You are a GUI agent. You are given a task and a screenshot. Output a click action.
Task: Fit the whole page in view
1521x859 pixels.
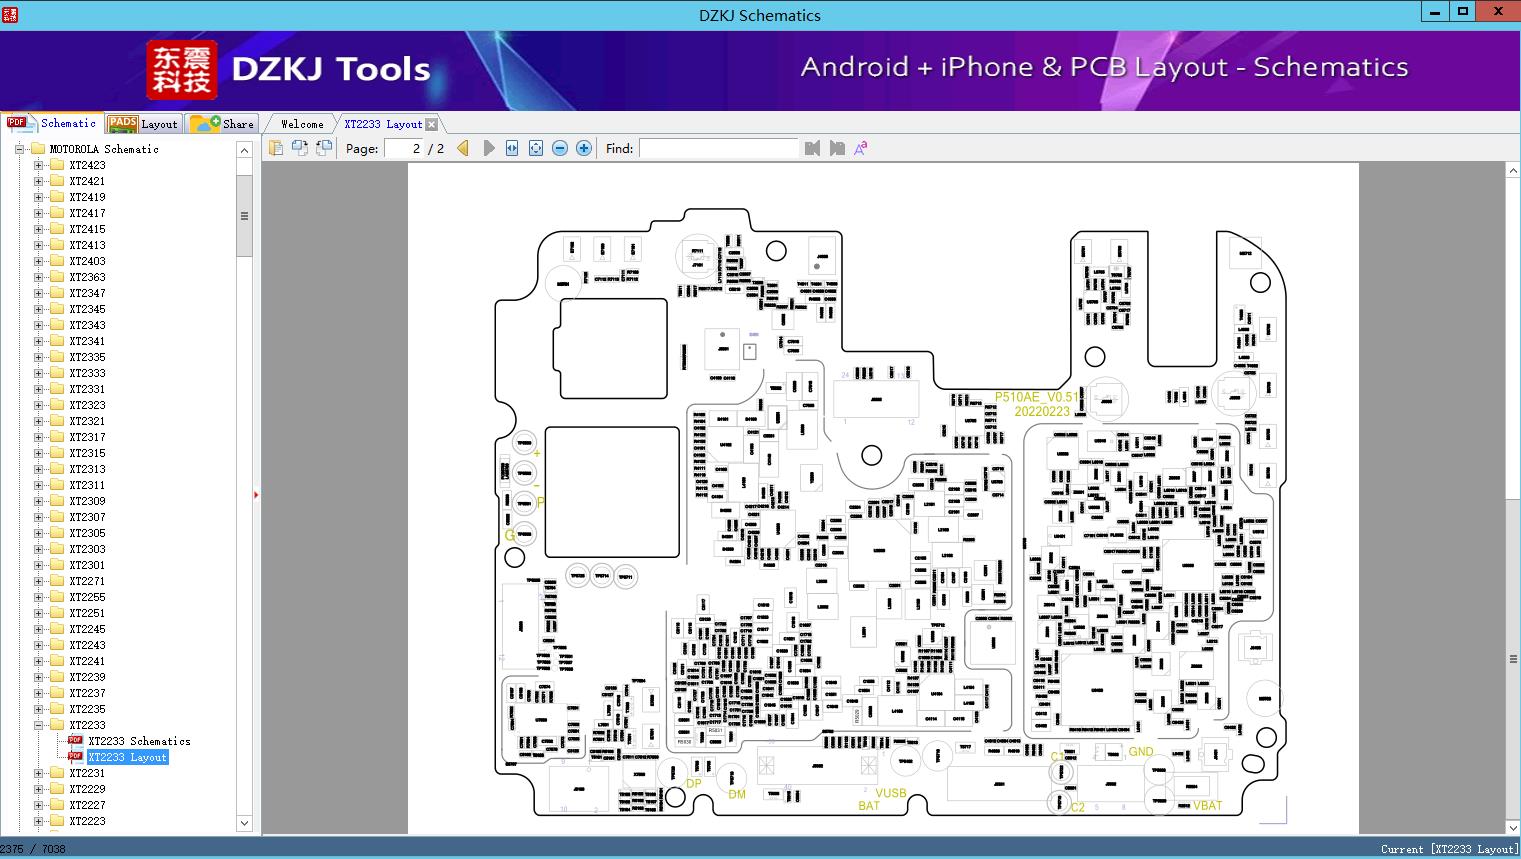(534, 147)
